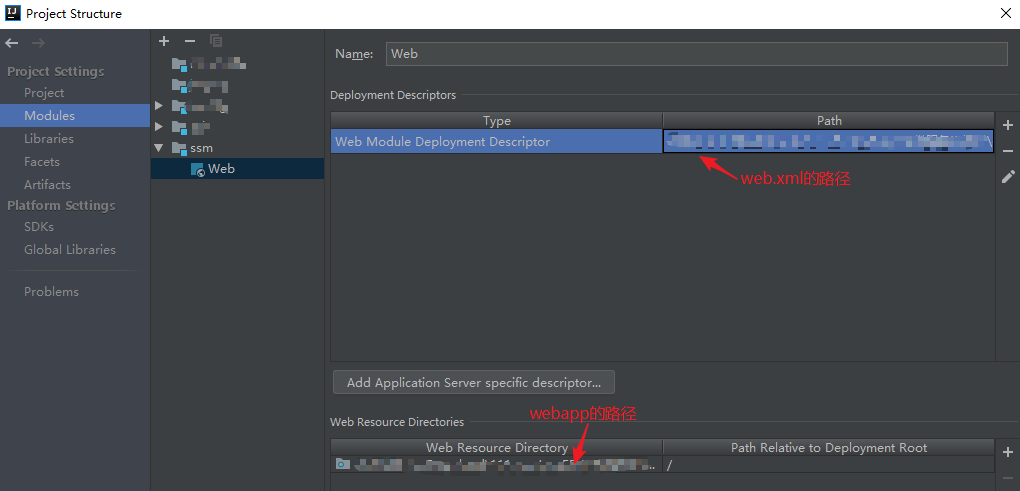Click the forward navigation arrow
1020x491 pixels.
38,43
